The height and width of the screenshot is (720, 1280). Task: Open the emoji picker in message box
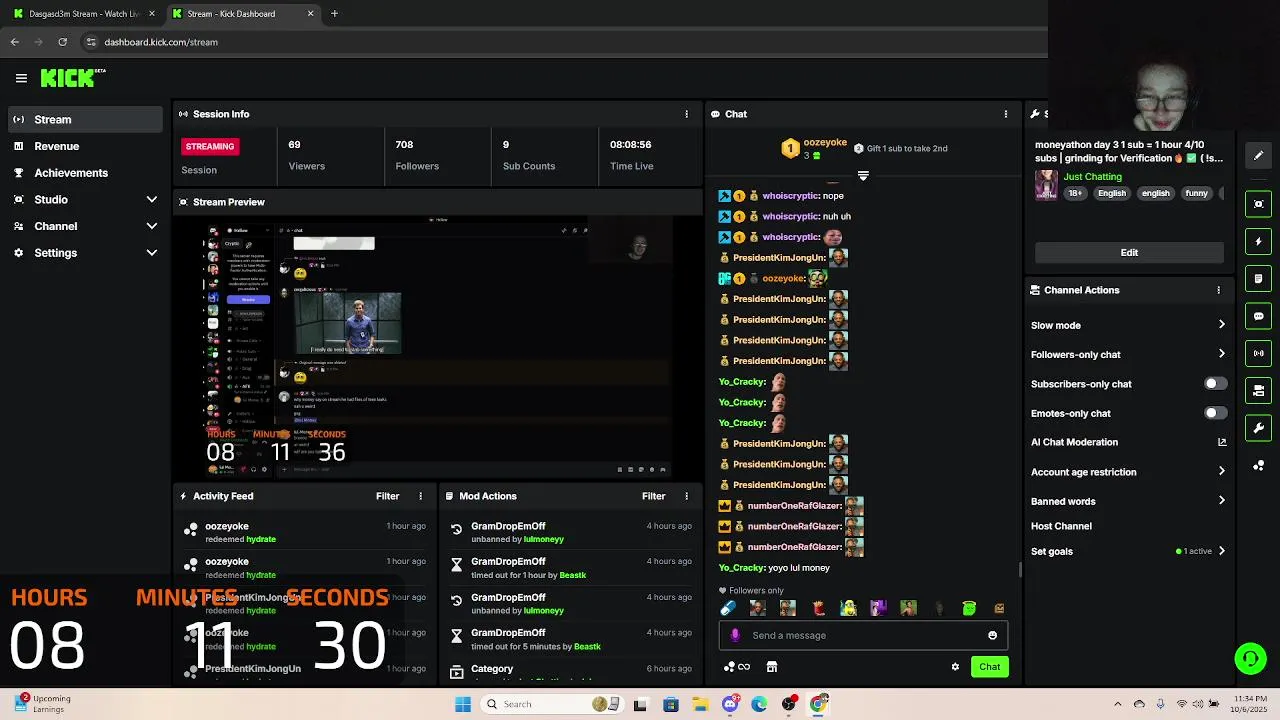(992, 635)
